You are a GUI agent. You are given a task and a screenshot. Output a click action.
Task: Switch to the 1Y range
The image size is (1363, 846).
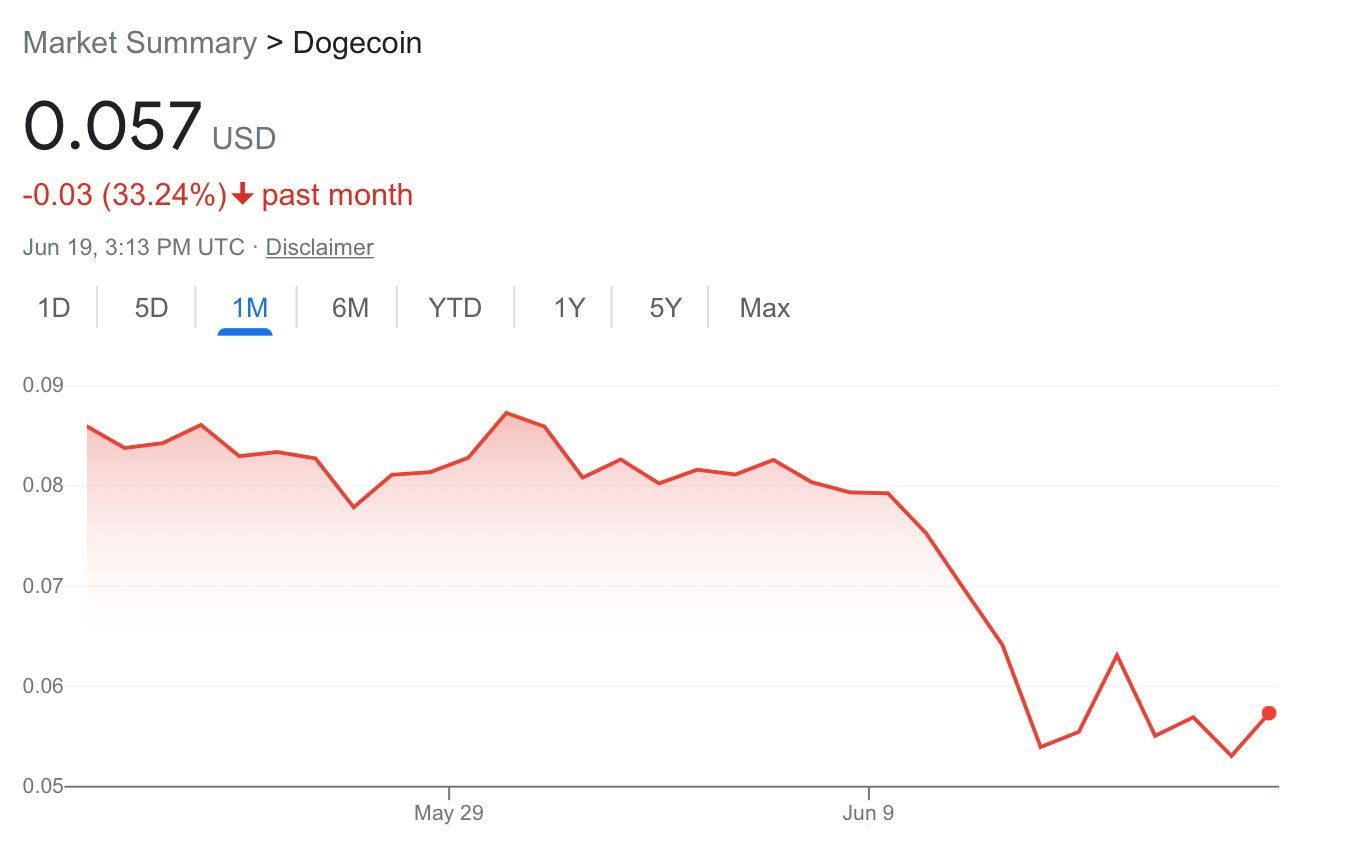tap(569, 308)
